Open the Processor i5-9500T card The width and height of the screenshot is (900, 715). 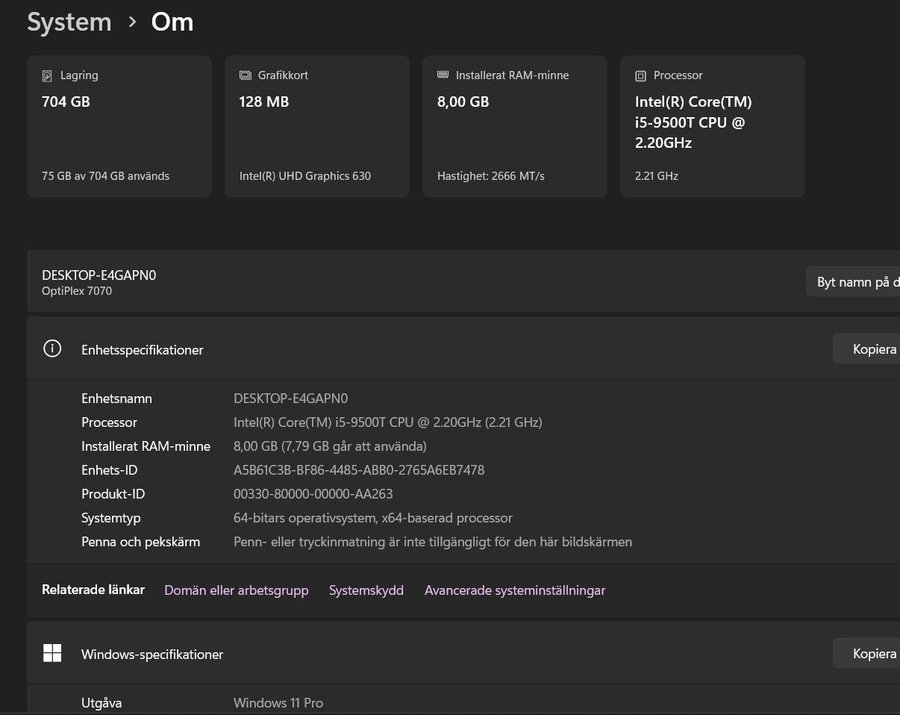[x=712, y=126]
